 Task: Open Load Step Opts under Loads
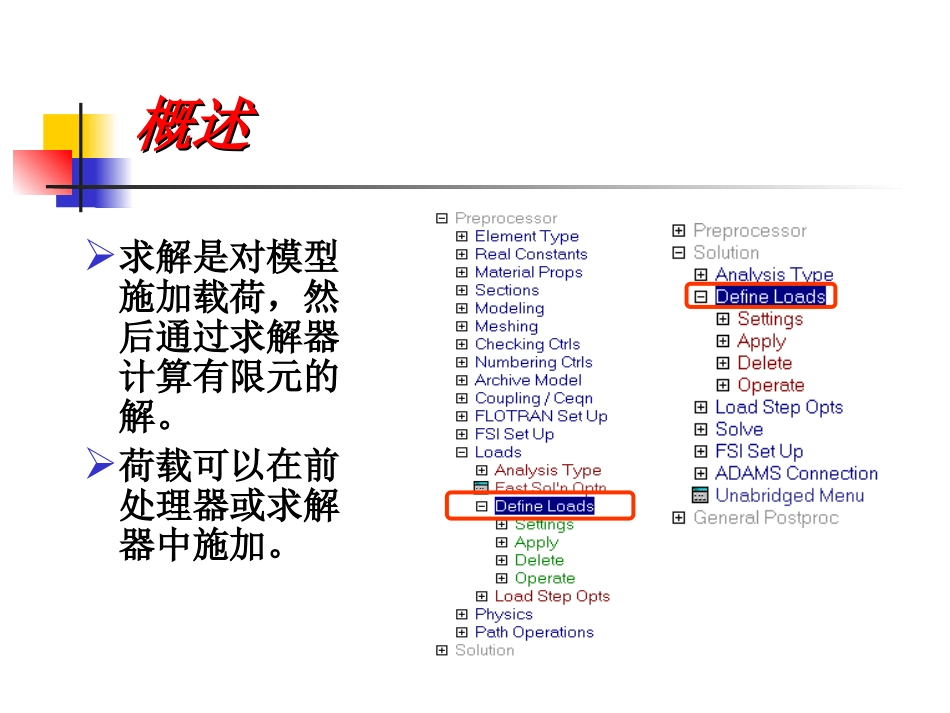(552, 596)
